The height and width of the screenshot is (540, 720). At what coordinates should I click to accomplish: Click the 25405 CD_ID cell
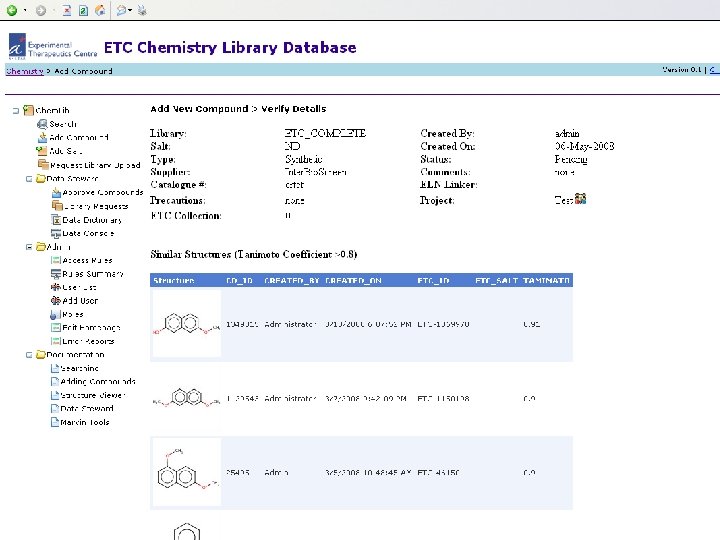pyautogui.click(x=238, y=472)
